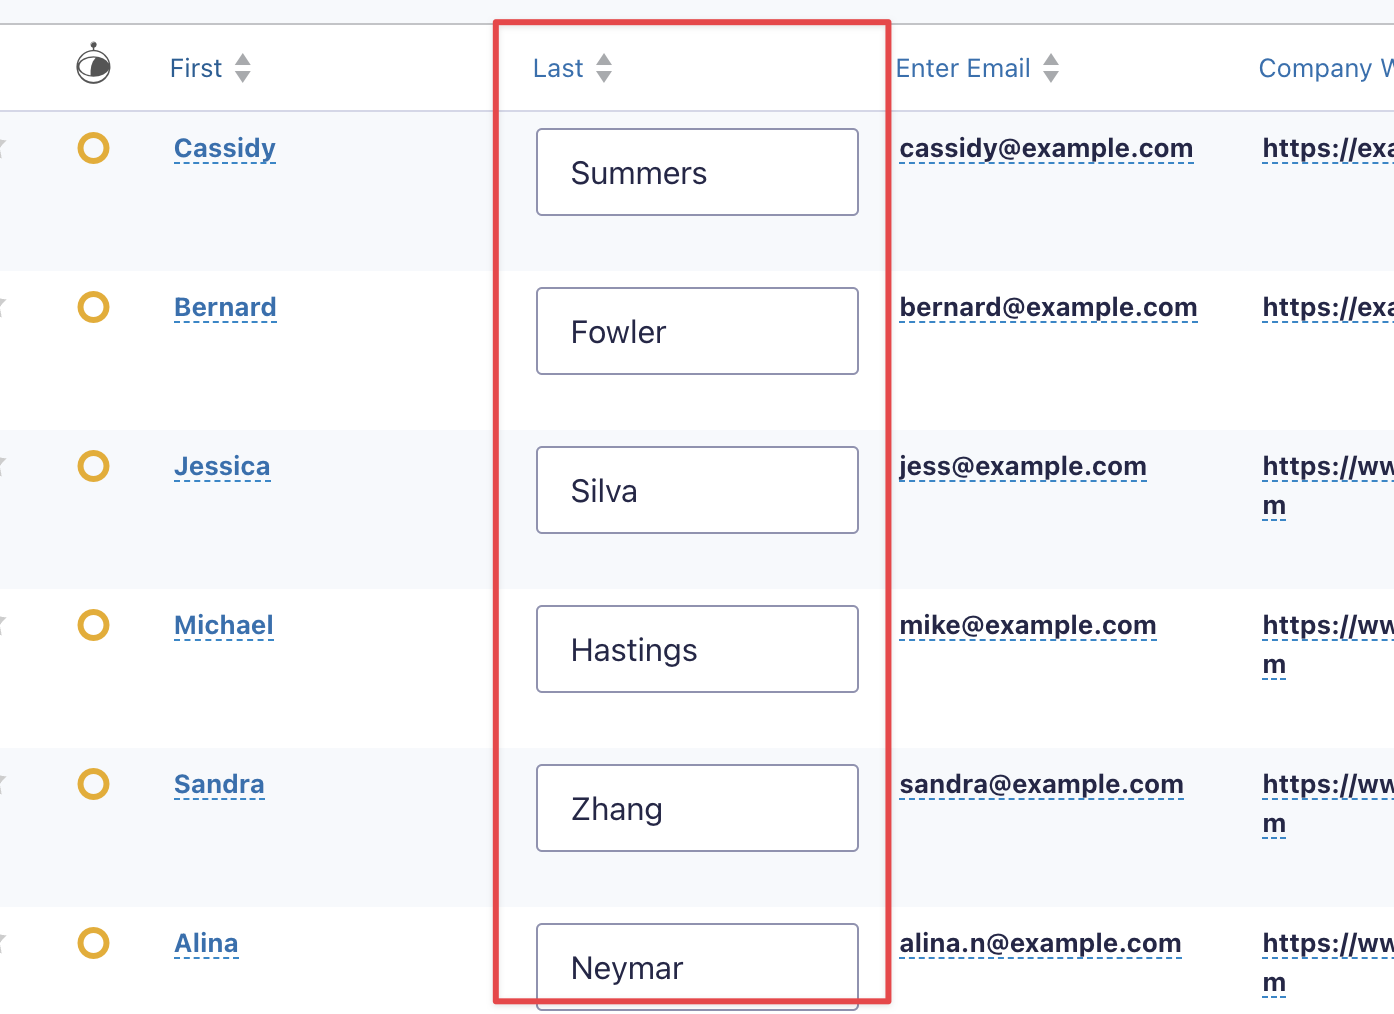The width and height of the screenshot is (1394, 1014).
Task: Open the cassidy@example.com email link
Action: (1046, 148)
